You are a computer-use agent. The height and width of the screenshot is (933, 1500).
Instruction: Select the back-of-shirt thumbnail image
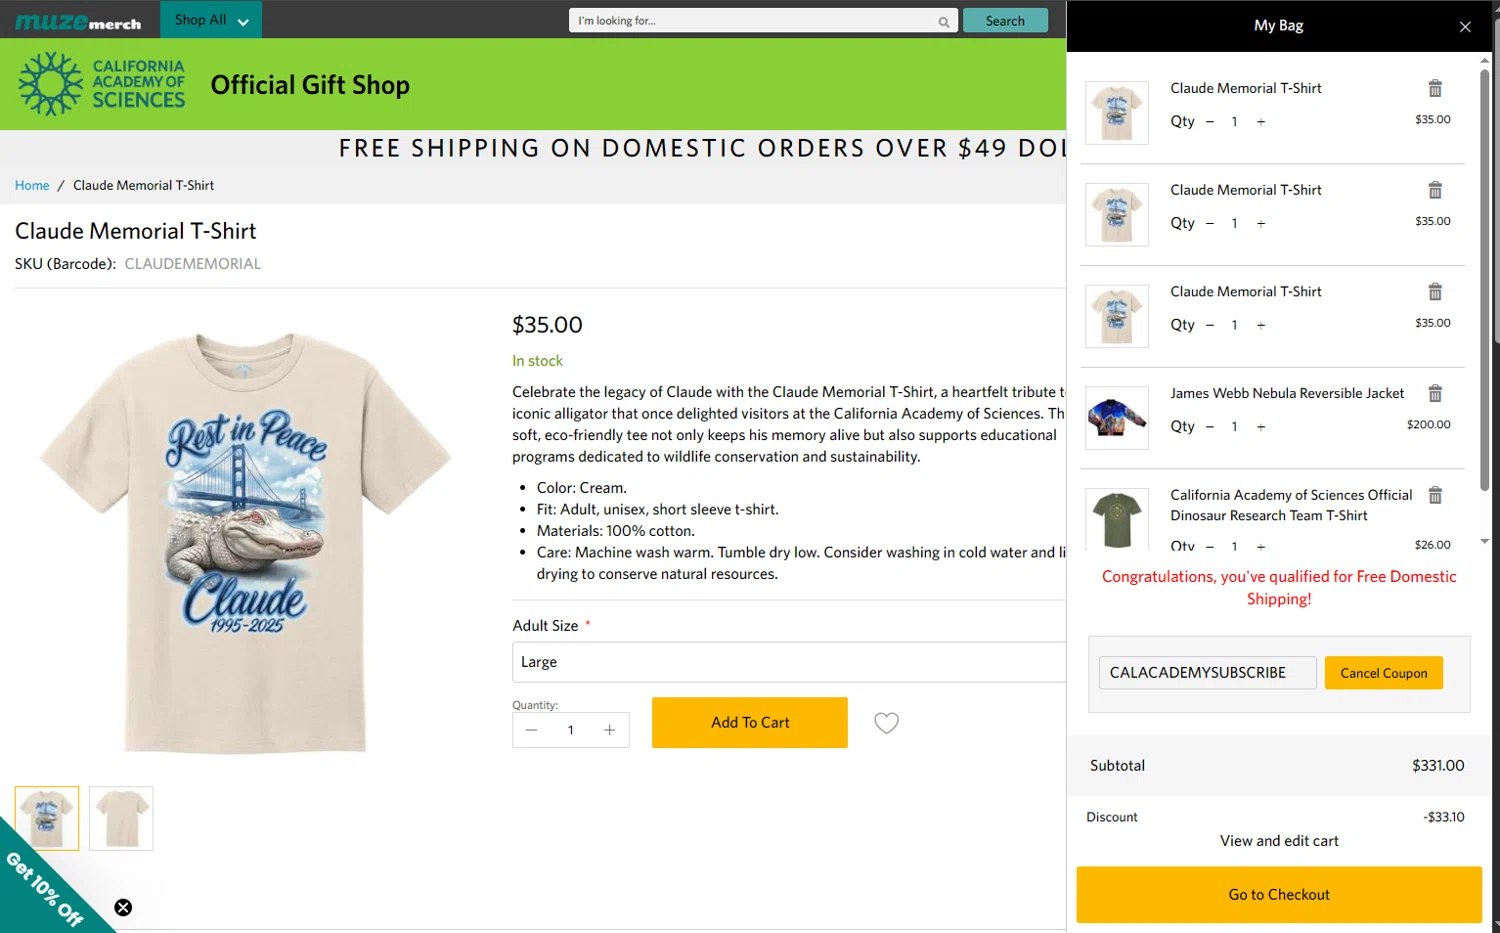(x=121, y=818)
